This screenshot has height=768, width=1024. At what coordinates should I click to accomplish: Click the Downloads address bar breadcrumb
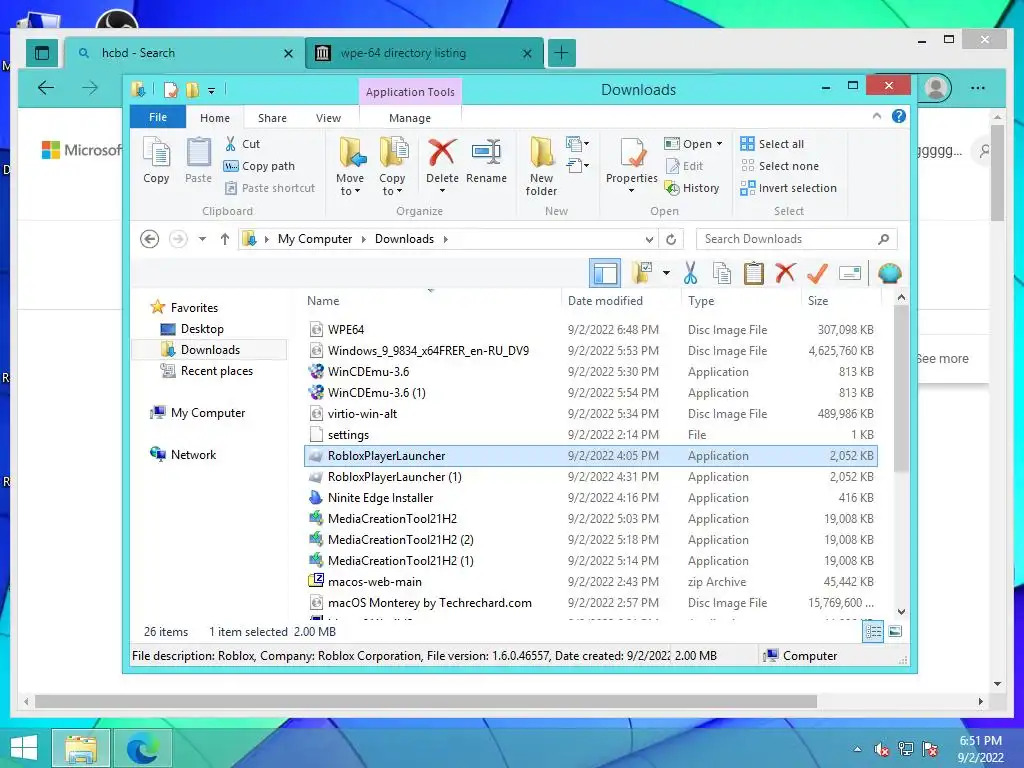click(404, 239)
